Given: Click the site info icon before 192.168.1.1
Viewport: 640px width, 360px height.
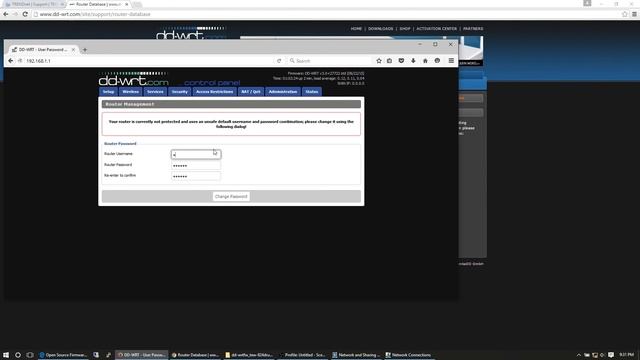Looking at the screenshot, I should pyautogui.click(x=20, y=61).
